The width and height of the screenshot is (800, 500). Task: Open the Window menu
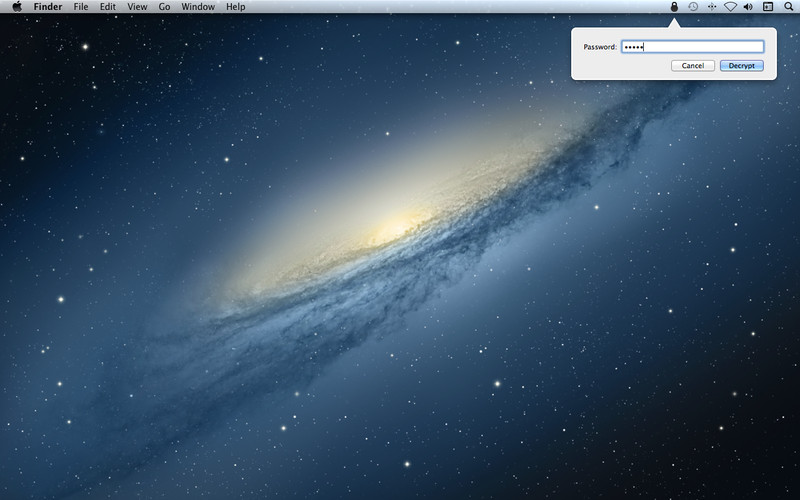pyautogui.click(x=198, y=7)
